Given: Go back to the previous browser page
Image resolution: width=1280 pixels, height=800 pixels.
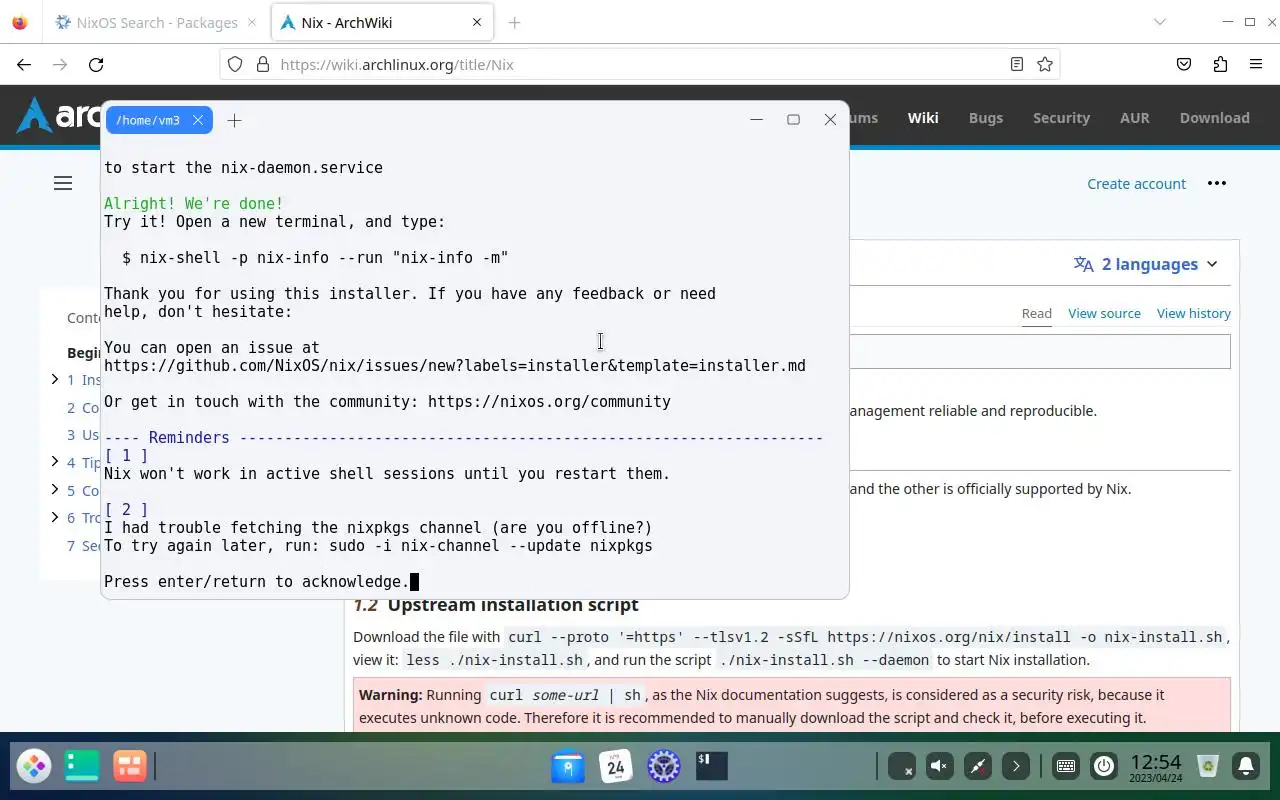Looking at the screenshot, I should click(x=24, y=64).
